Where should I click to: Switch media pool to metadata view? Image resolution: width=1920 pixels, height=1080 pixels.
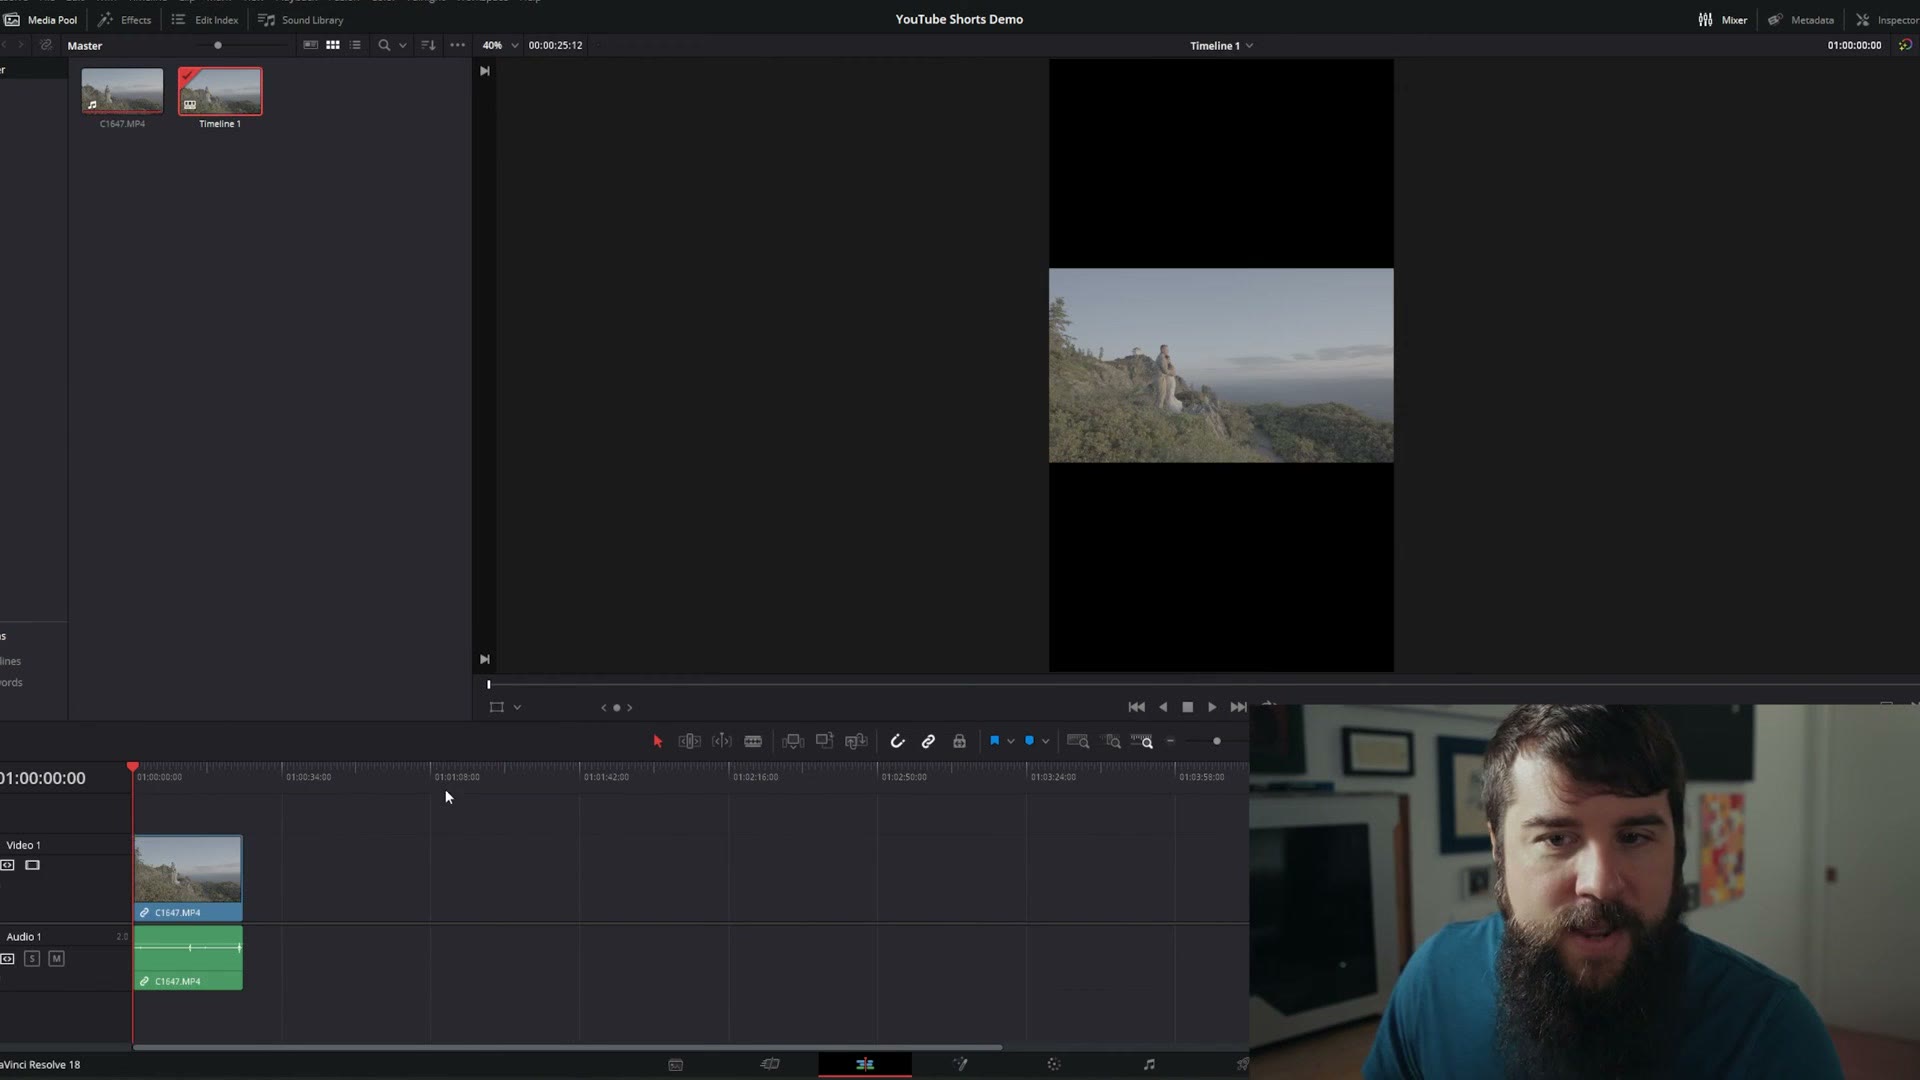click(x=310, y=45)
